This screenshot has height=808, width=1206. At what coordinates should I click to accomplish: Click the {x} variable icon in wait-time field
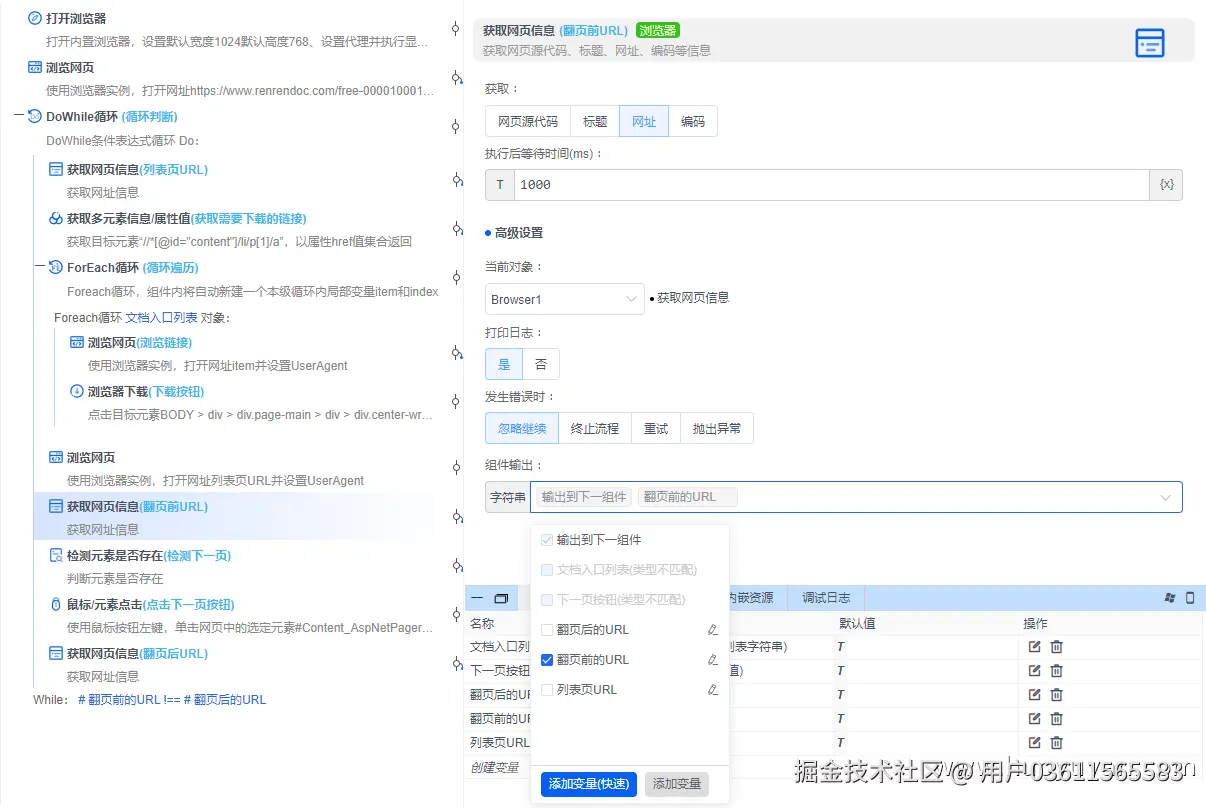[1166, 185]
